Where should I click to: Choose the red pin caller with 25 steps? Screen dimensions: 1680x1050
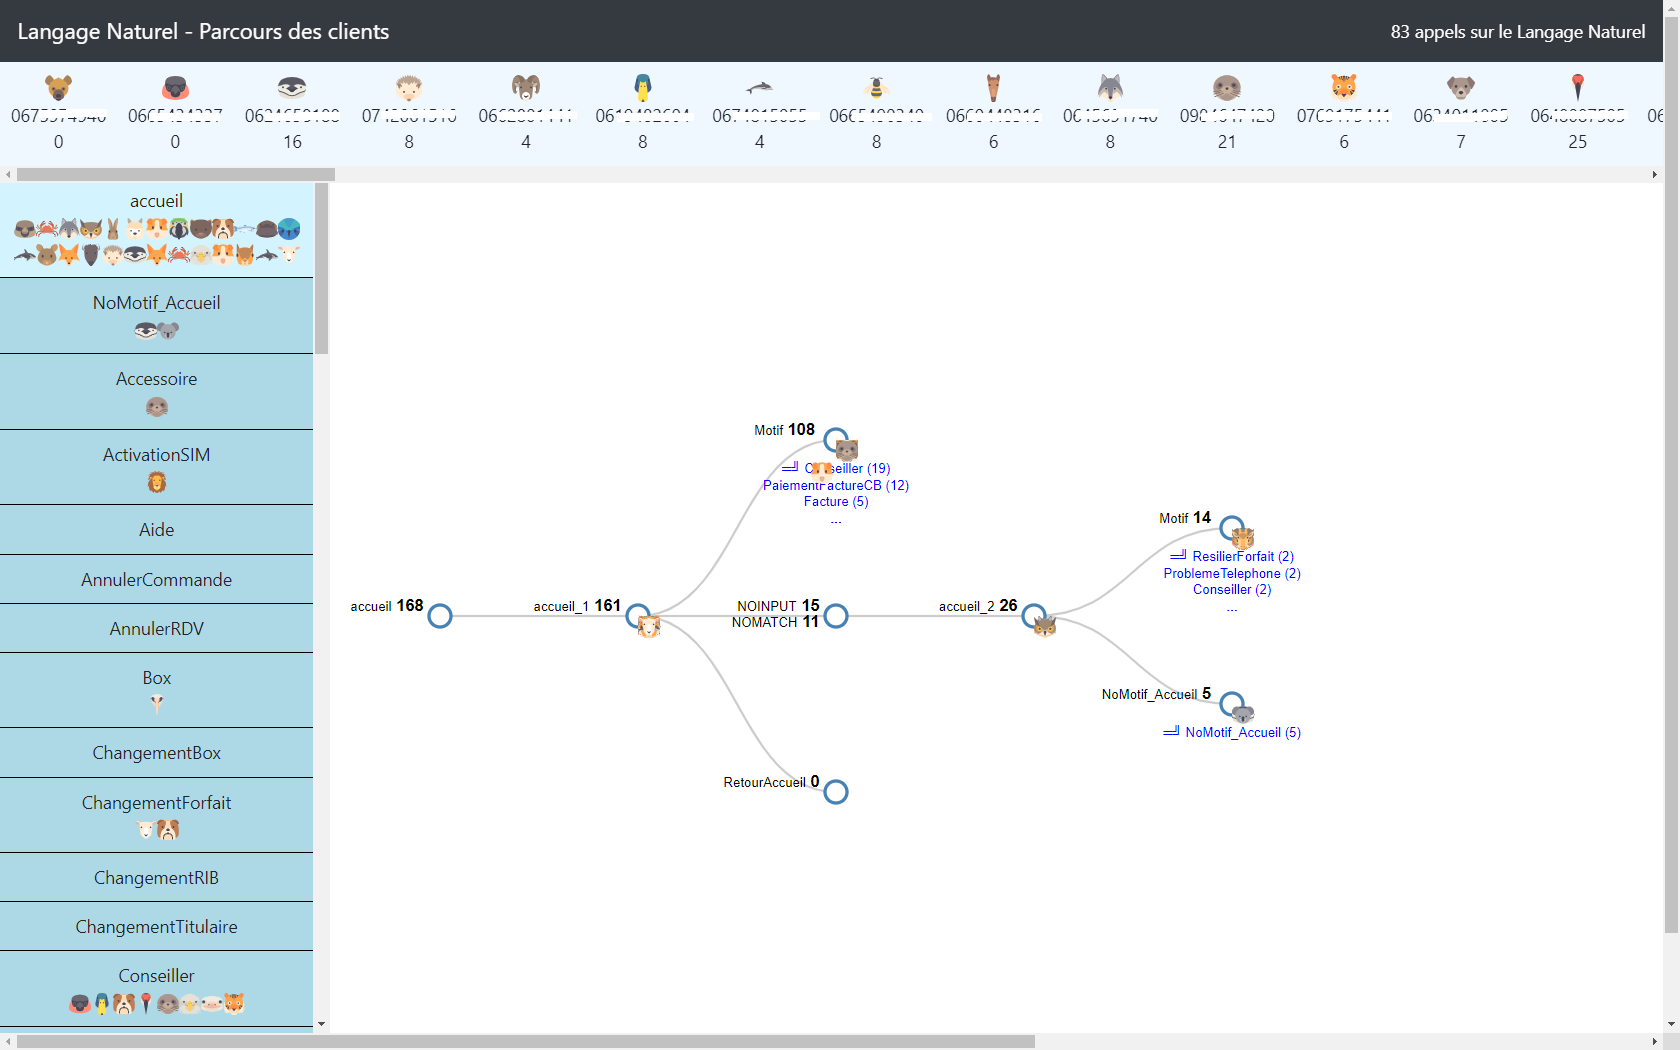click(x=1578, y=87)
